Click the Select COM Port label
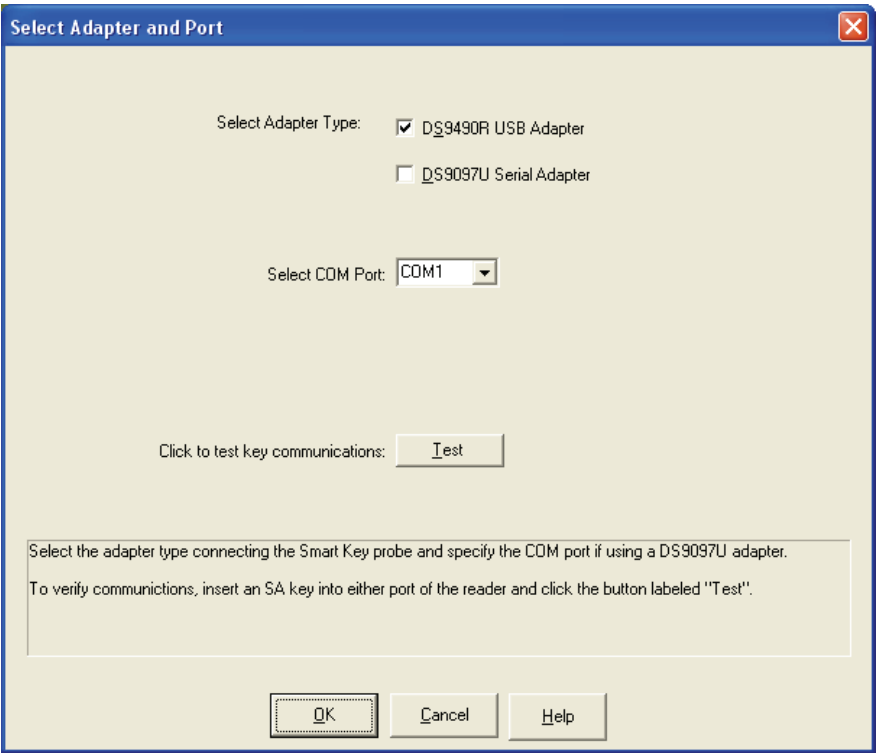Screen dimensions: 876x753 [x=326, y=274]
